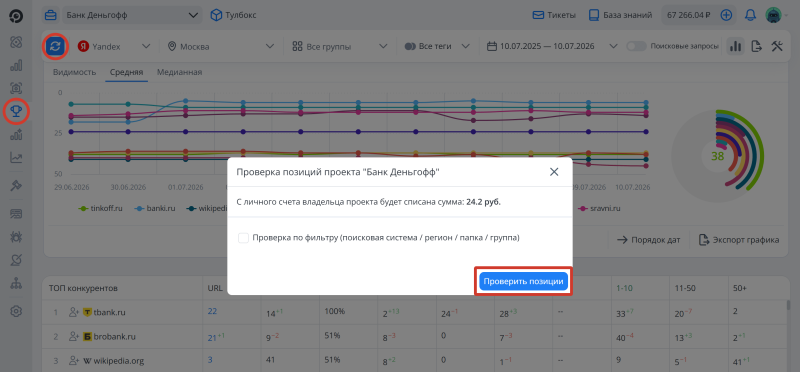
Task: Click the blue refresh positions button
Action: tap(56, 46)
